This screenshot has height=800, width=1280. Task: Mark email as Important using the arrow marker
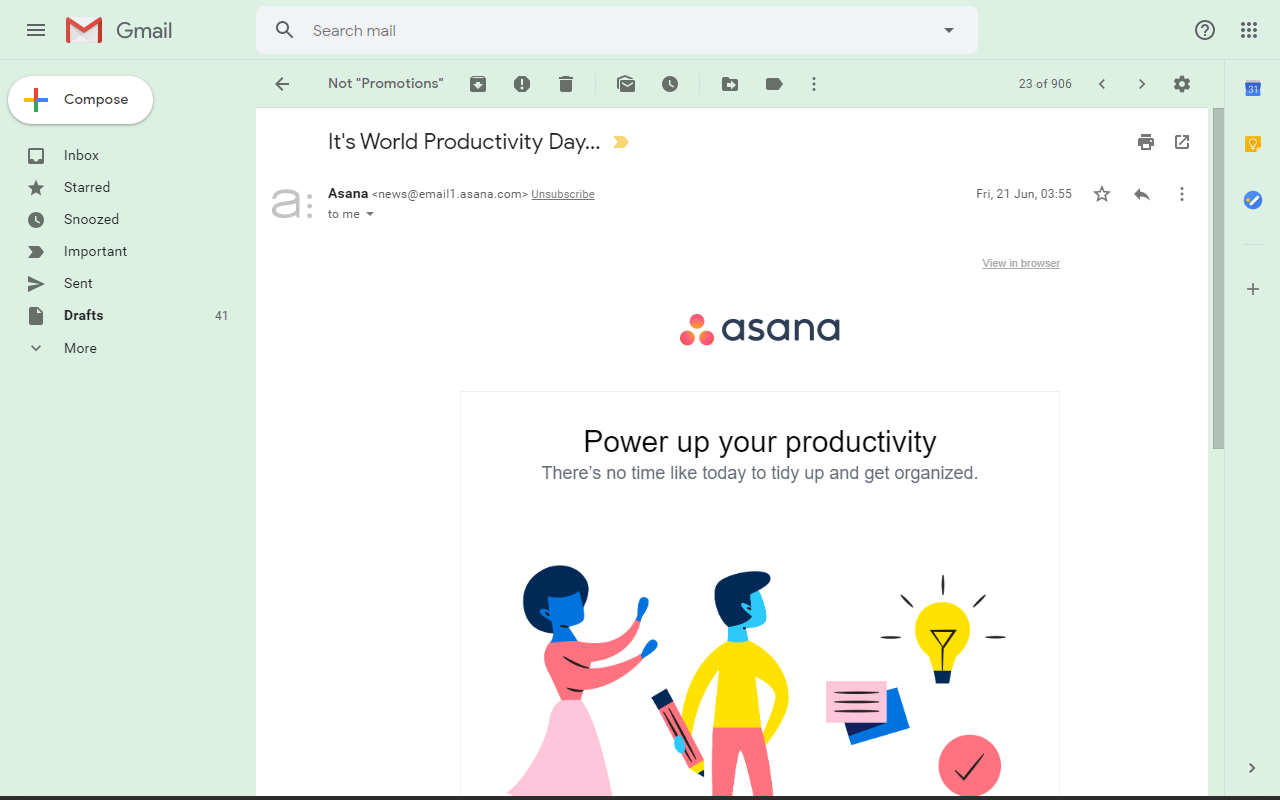[620, 142]
